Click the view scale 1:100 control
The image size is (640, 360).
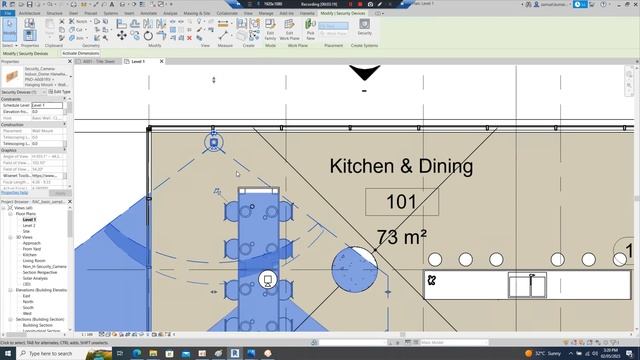[87, 334]
